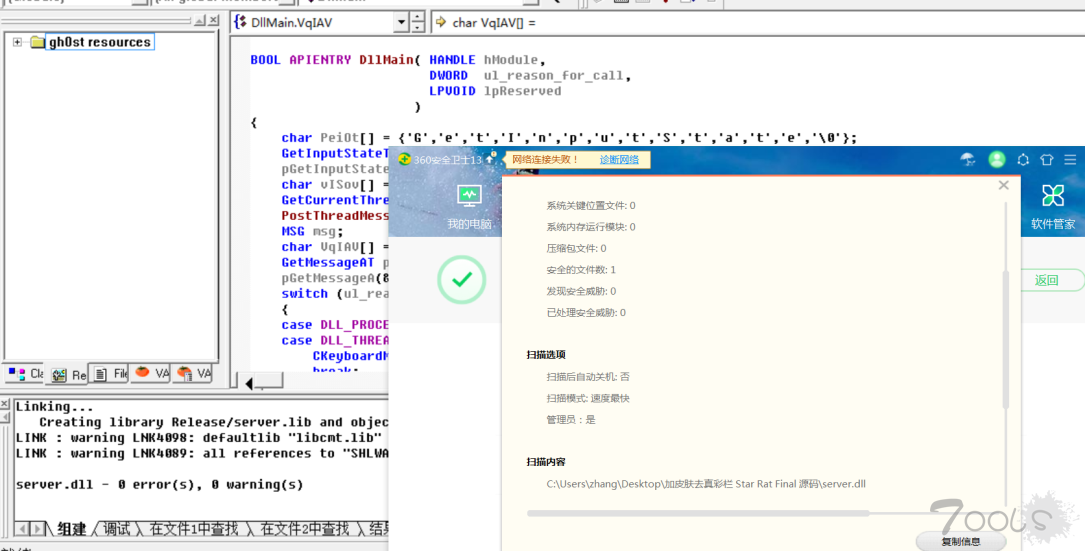Click the 返回 button in 360 window

point(1046,280)
